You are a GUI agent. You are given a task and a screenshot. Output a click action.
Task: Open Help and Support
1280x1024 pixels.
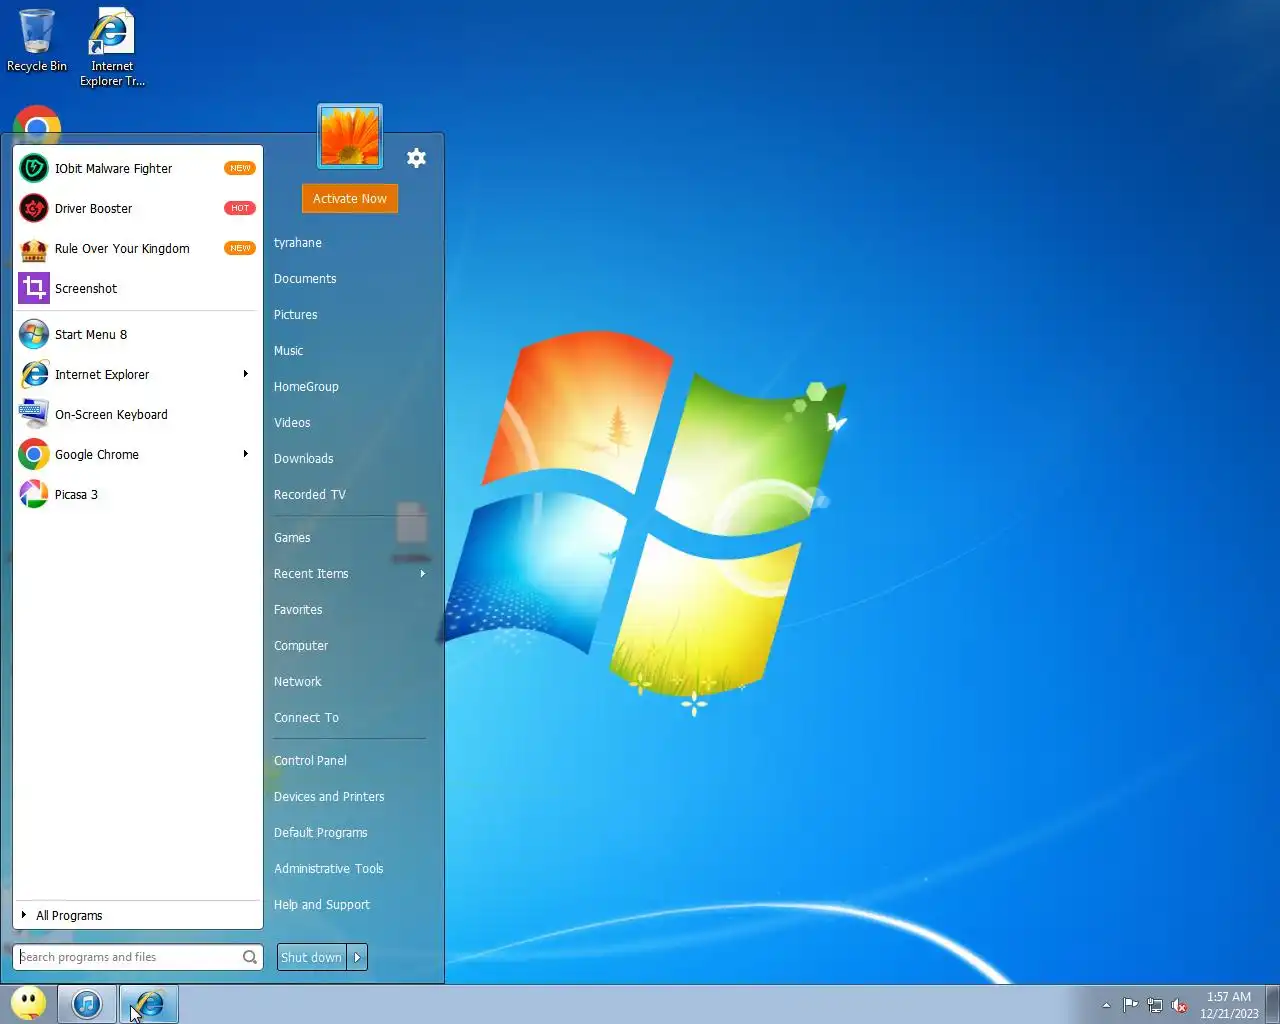point(322,904)
